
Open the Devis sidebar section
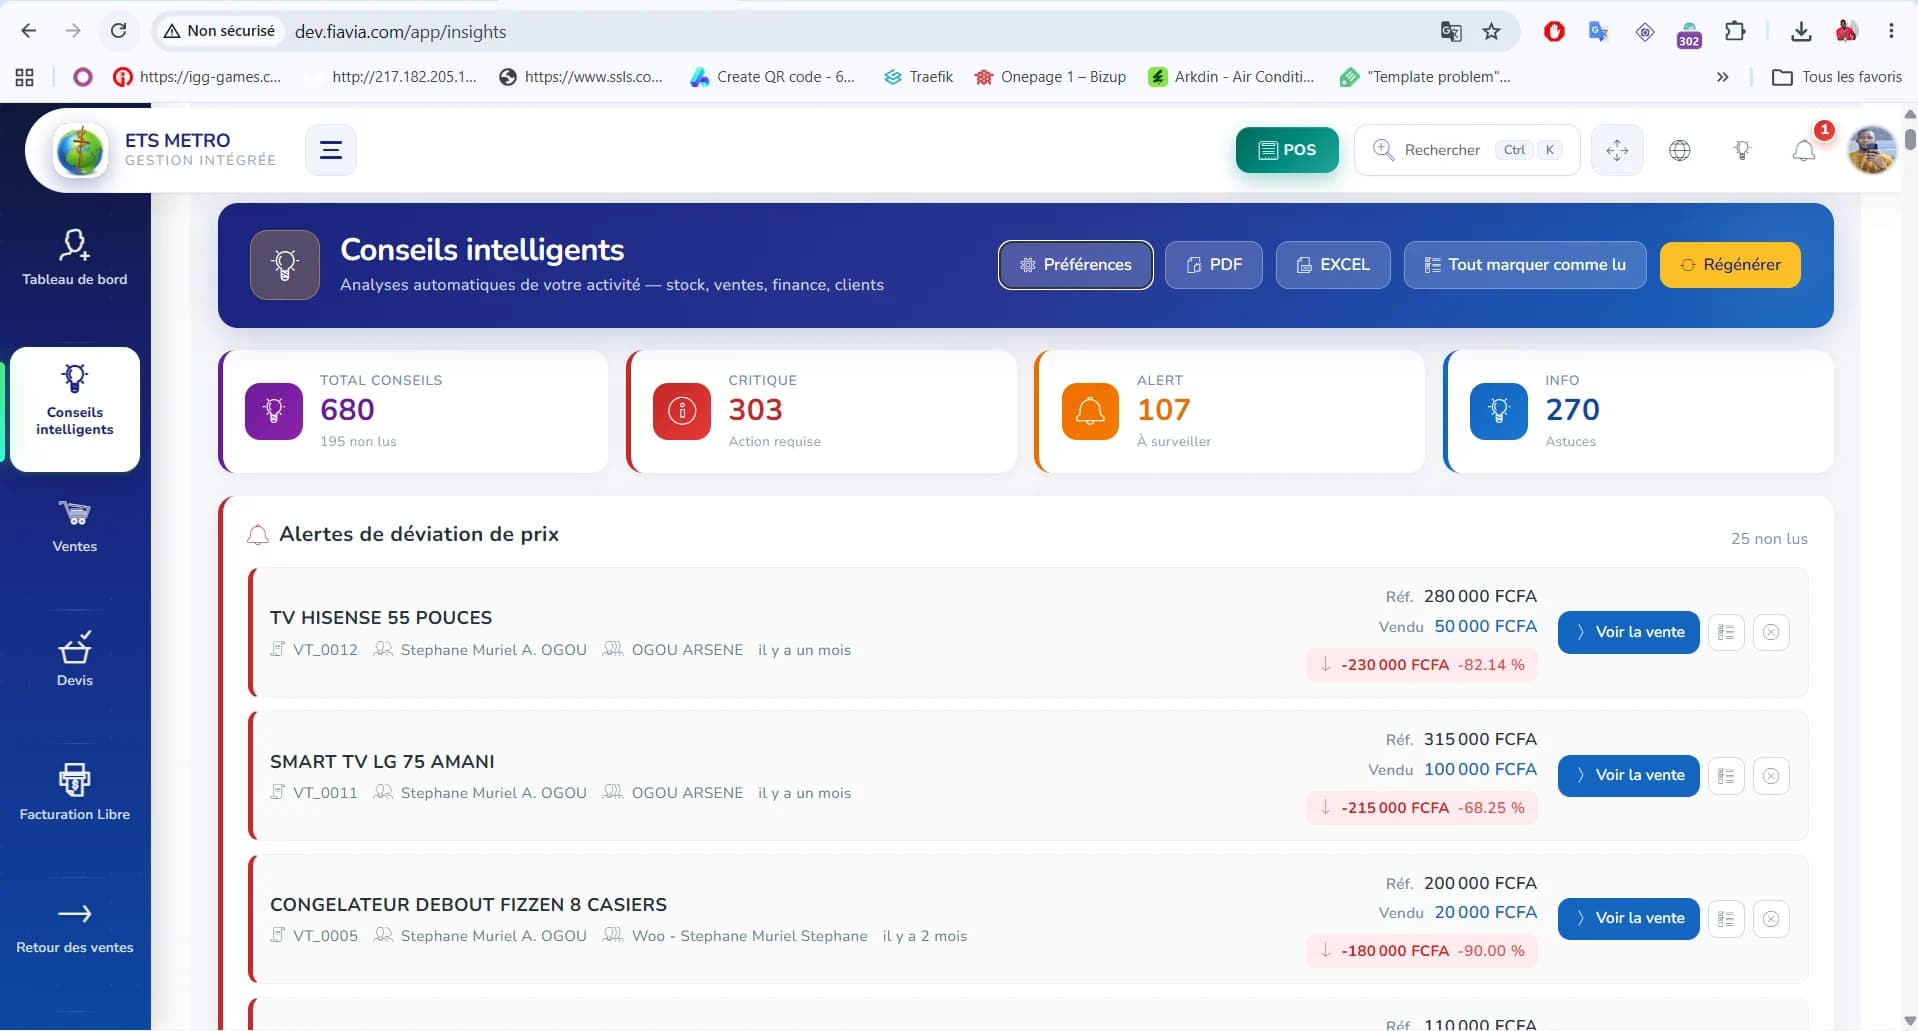75,660
